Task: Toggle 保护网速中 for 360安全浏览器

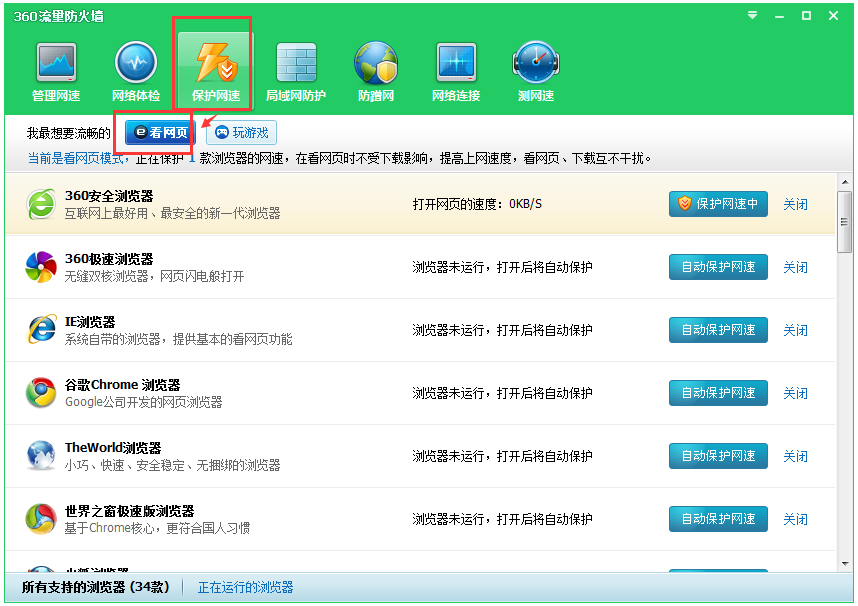Action: 718,204
